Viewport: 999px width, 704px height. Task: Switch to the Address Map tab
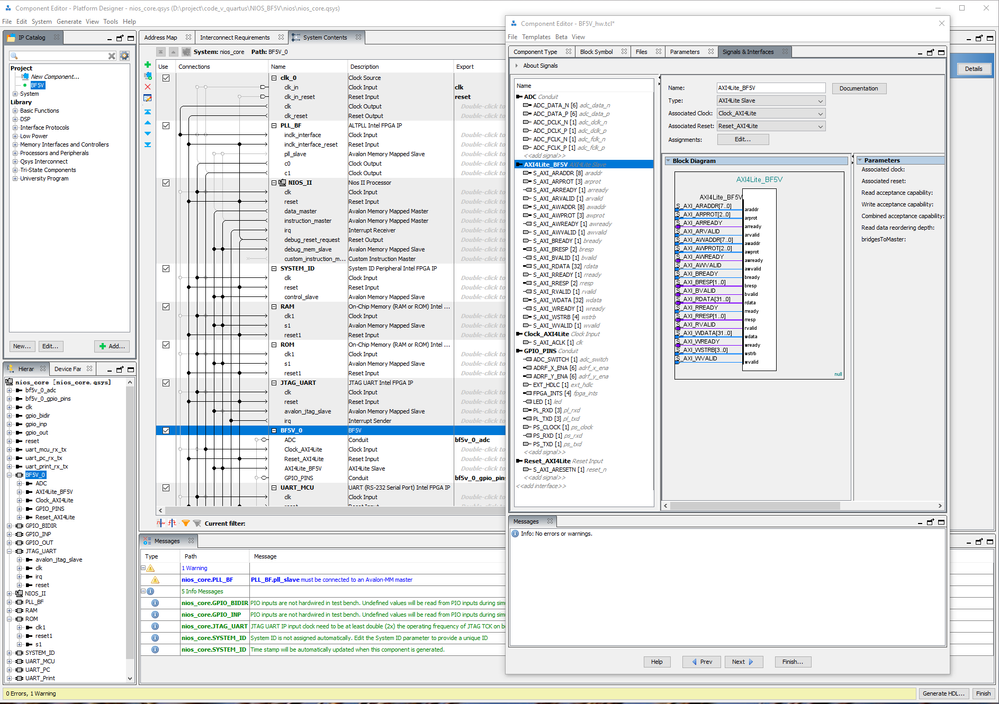click(x=160, y=37)
